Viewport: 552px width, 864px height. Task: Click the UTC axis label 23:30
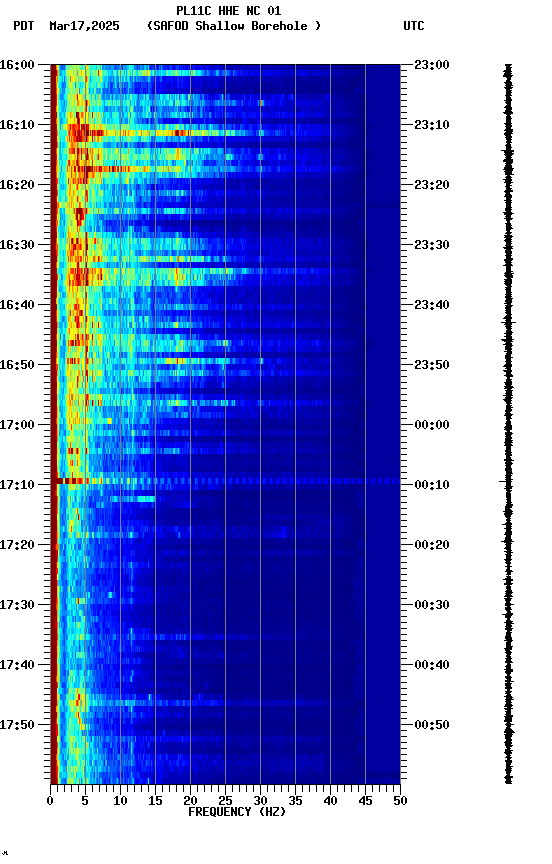432,245
